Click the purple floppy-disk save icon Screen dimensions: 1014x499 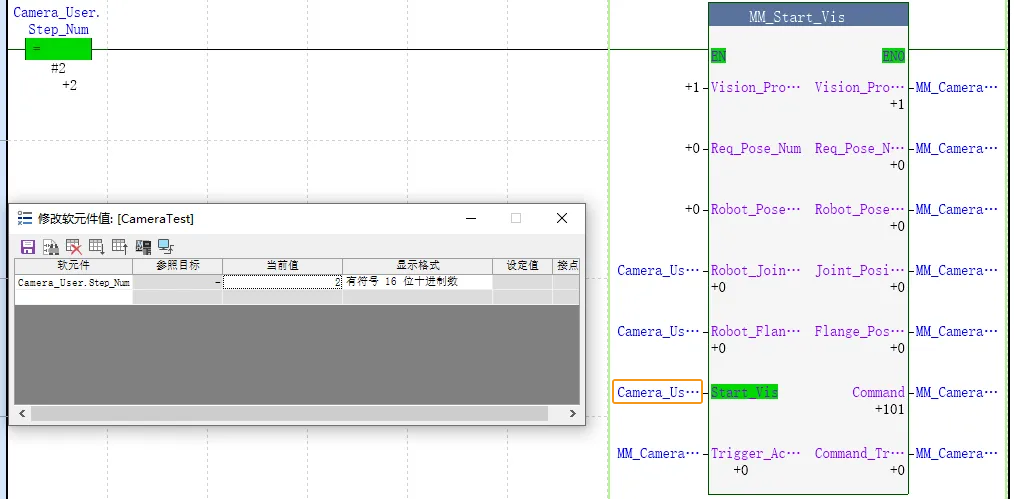click(x=28, y=247)
